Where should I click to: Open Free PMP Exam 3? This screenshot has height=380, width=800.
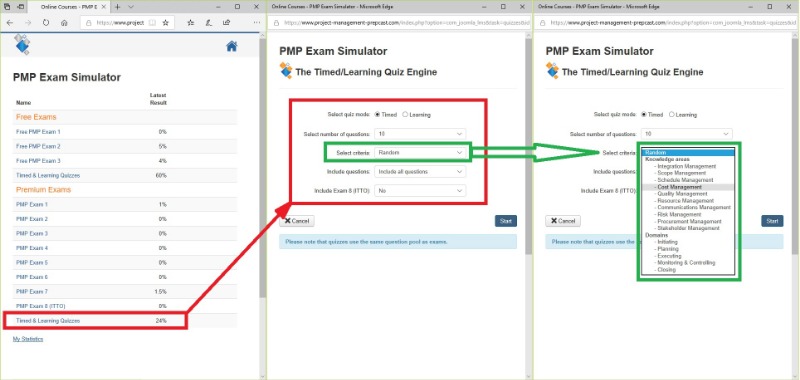tap(38, 161)
